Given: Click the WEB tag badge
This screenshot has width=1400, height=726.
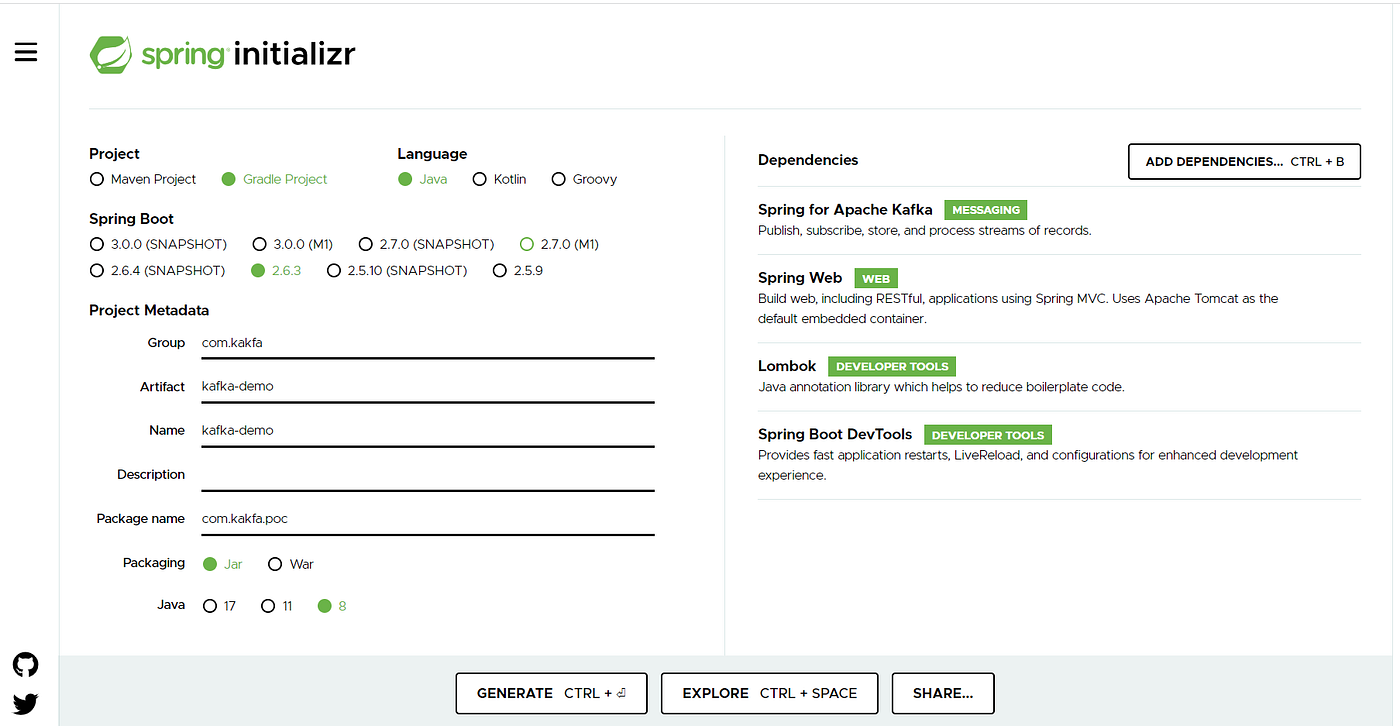Looking at the screenshot, I should pos(876,279).
